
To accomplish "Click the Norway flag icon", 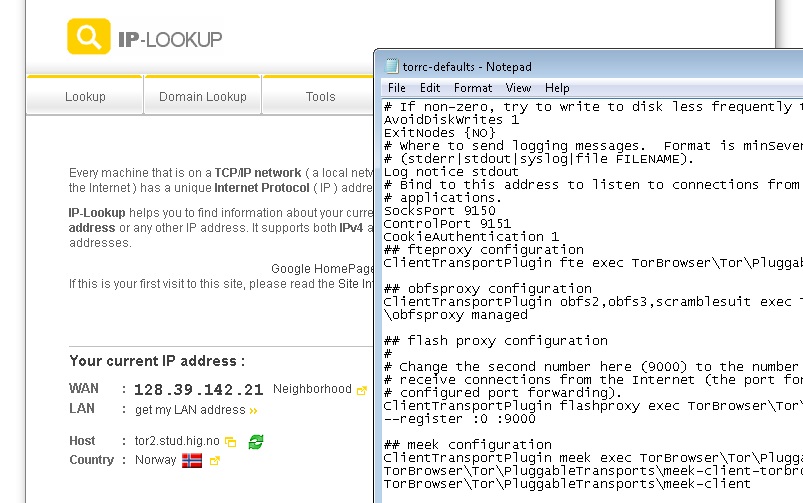I will click(x=192, y=460).
